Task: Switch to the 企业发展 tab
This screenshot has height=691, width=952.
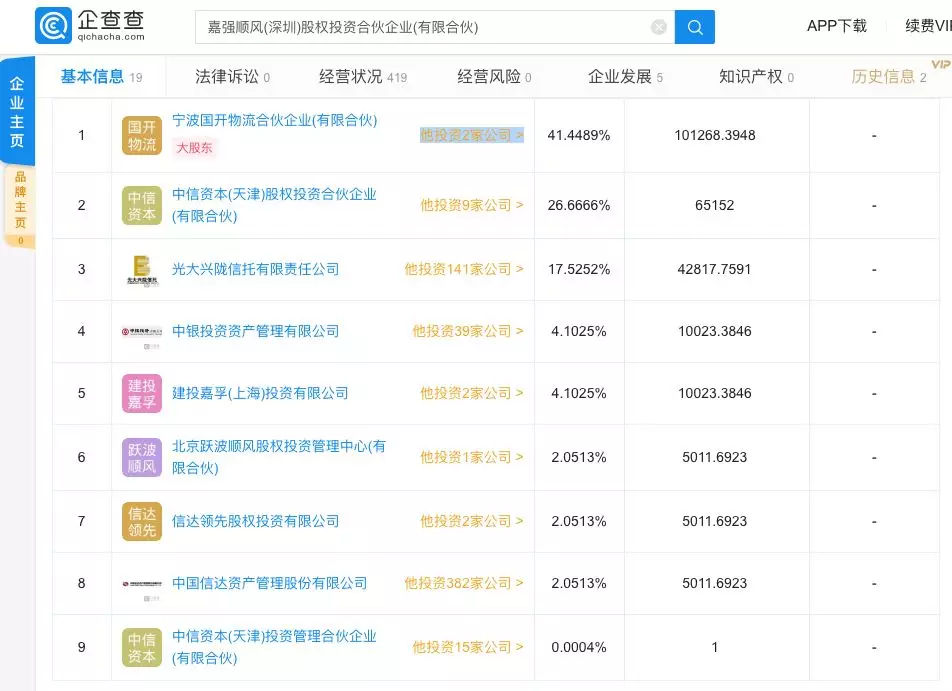Action: pyautogui.click(x=625, y=77)
